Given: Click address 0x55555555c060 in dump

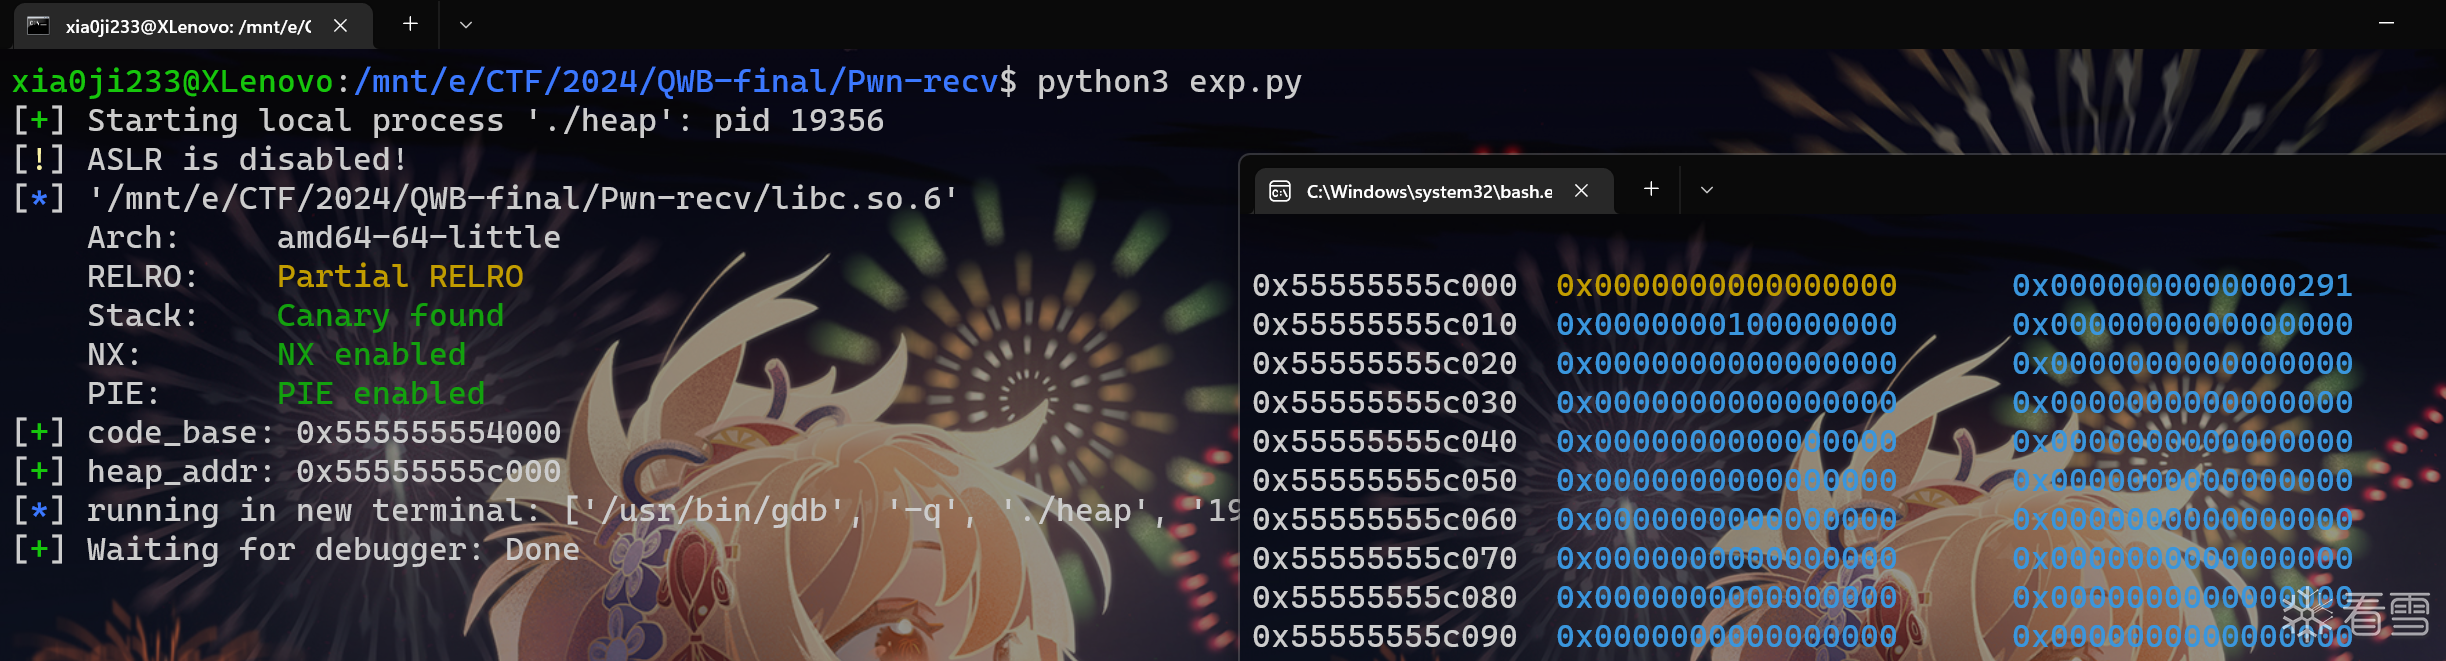Looking at the screenshot, I should click(x=1385, y=520).
